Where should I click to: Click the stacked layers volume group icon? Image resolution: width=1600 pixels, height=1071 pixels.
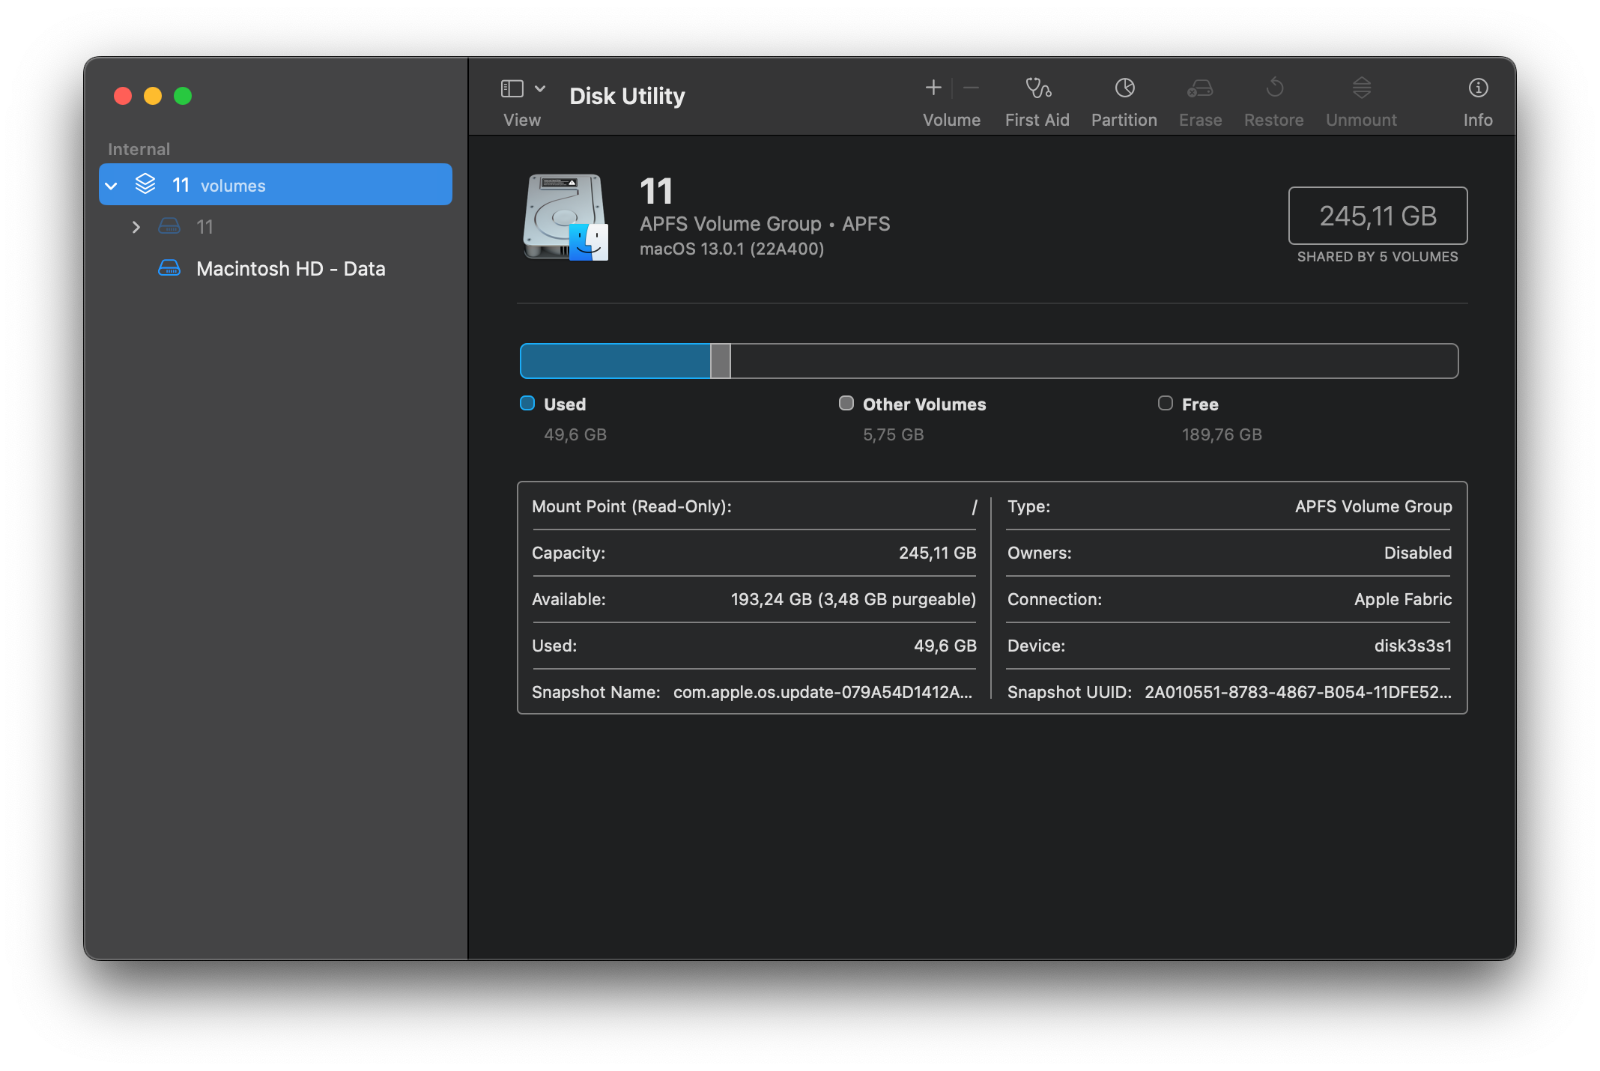pos(146,184)
